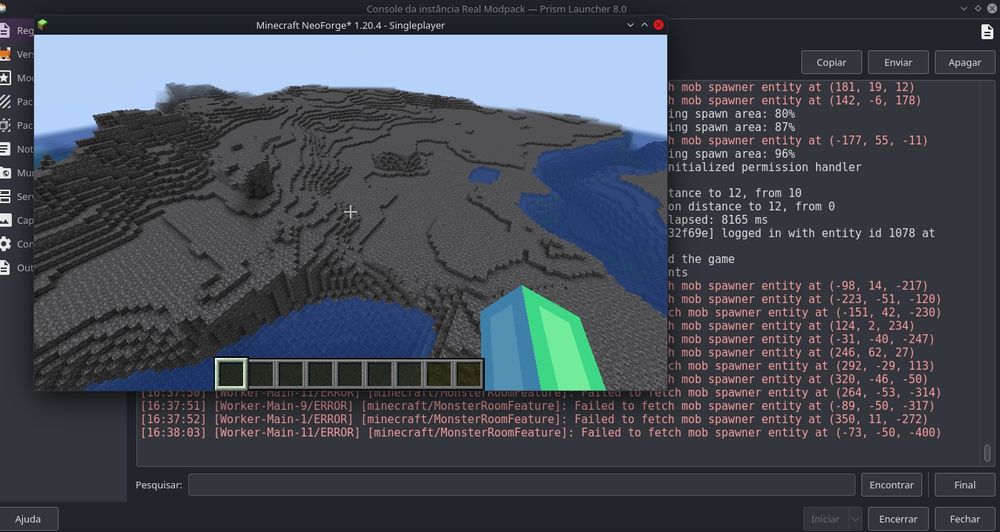1000x532 pixels.
Task: Open the Mods star icon page
Action: pos(5,78)
